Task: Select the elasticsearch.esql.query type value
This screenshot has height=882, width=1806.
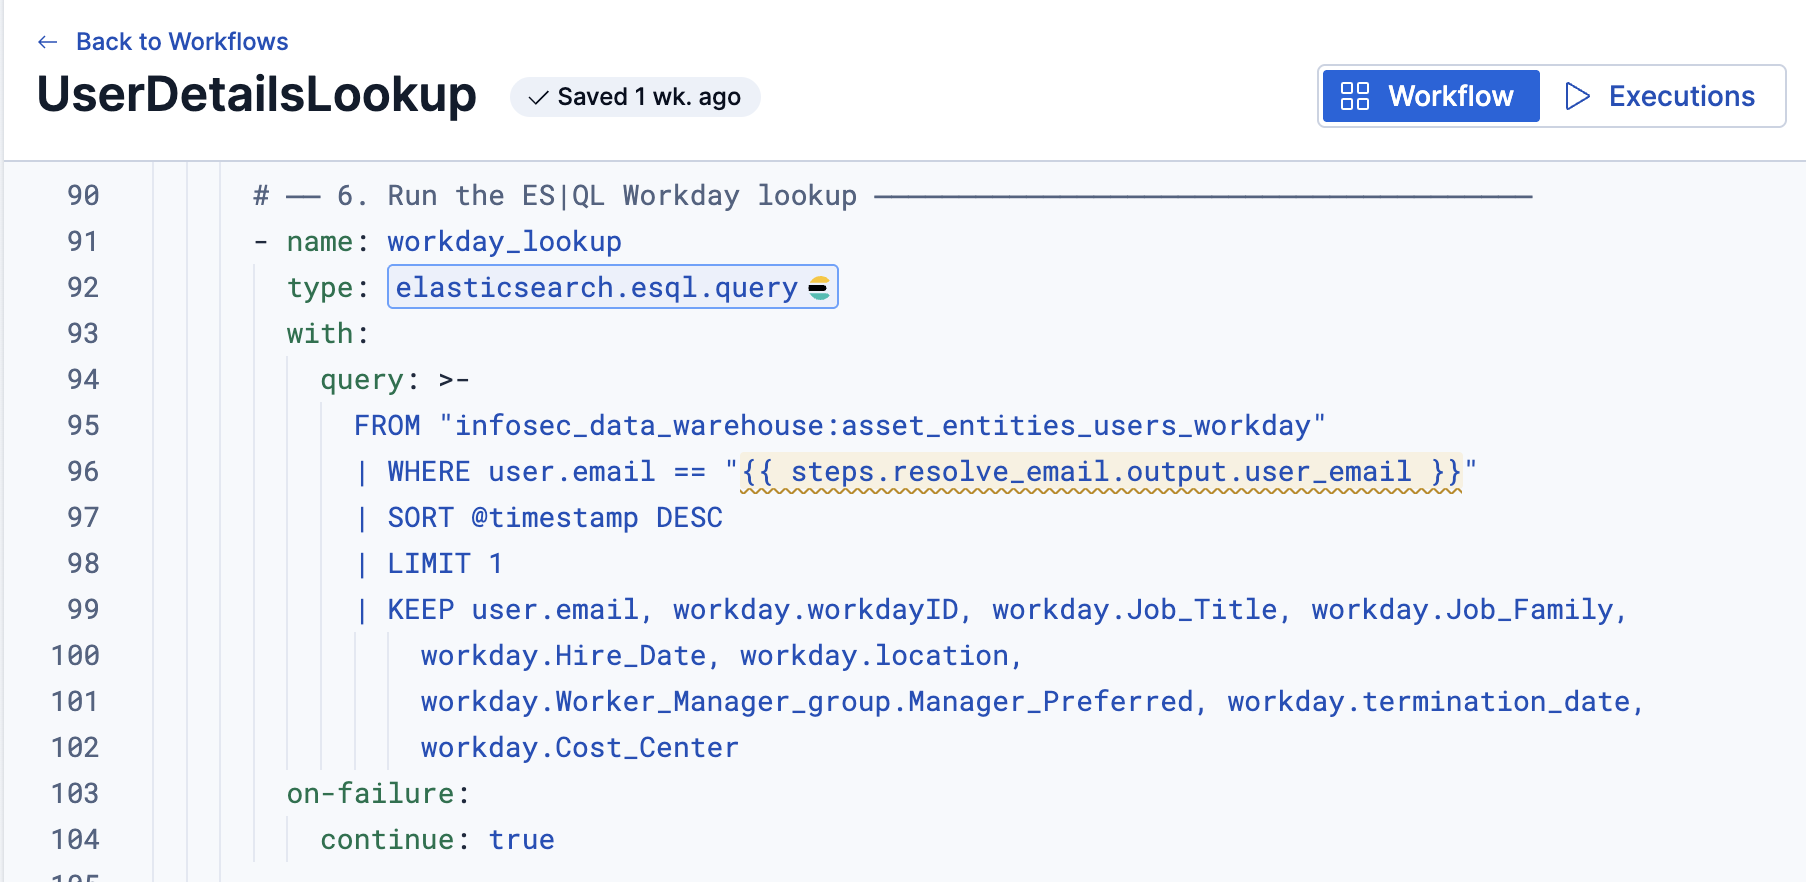Action: (x=612, y=287)
